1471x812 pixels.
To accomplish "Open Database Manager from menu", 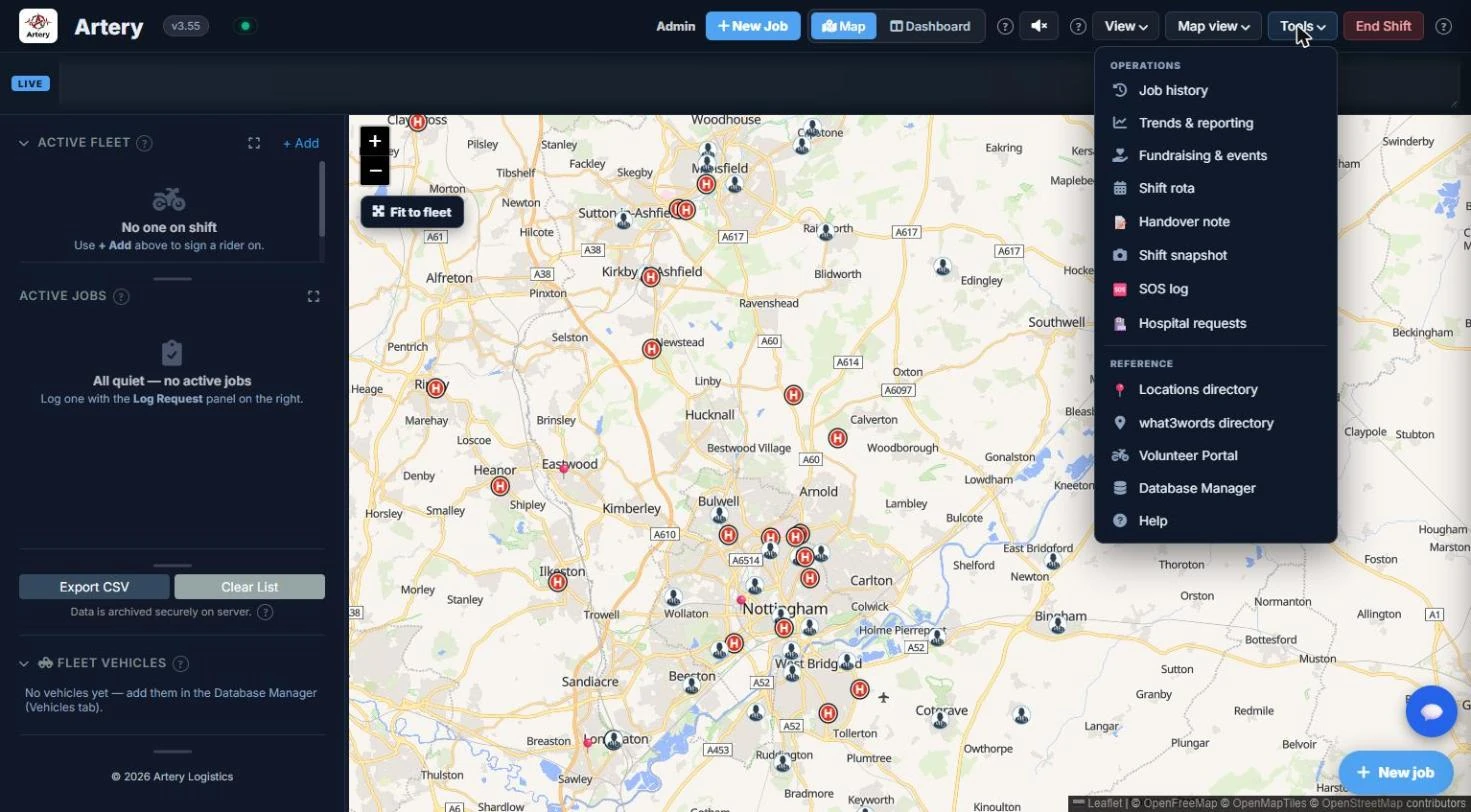I will pyautogui.click(x=1216, y=488).
